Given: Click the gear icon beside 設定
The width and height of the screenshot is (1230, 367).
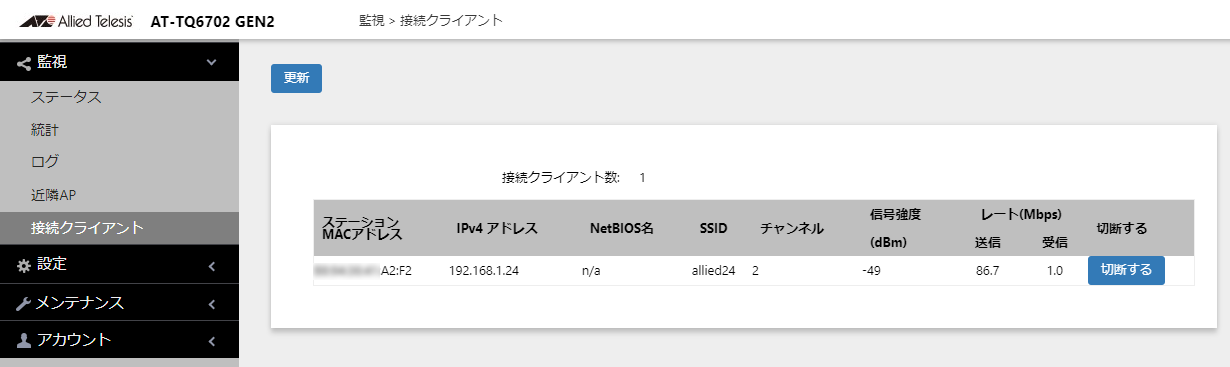Looking at the screenshot, I should click(x=25, y=265).
